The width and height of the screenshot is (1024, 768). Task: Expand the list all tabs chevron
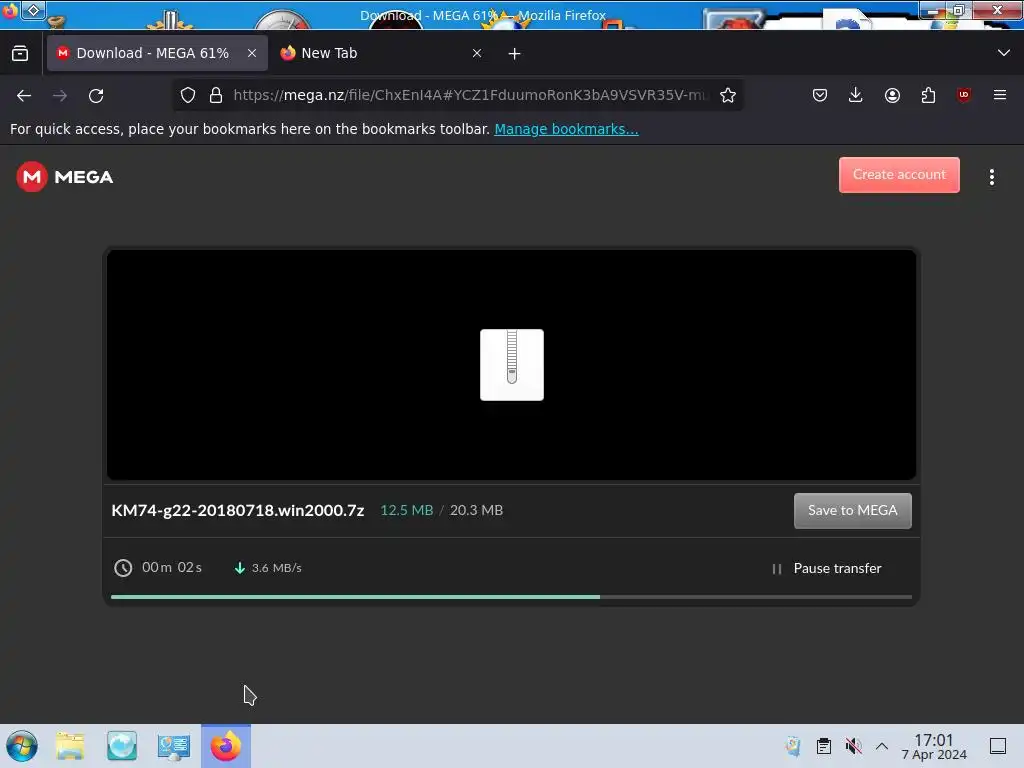(1004, 53)
